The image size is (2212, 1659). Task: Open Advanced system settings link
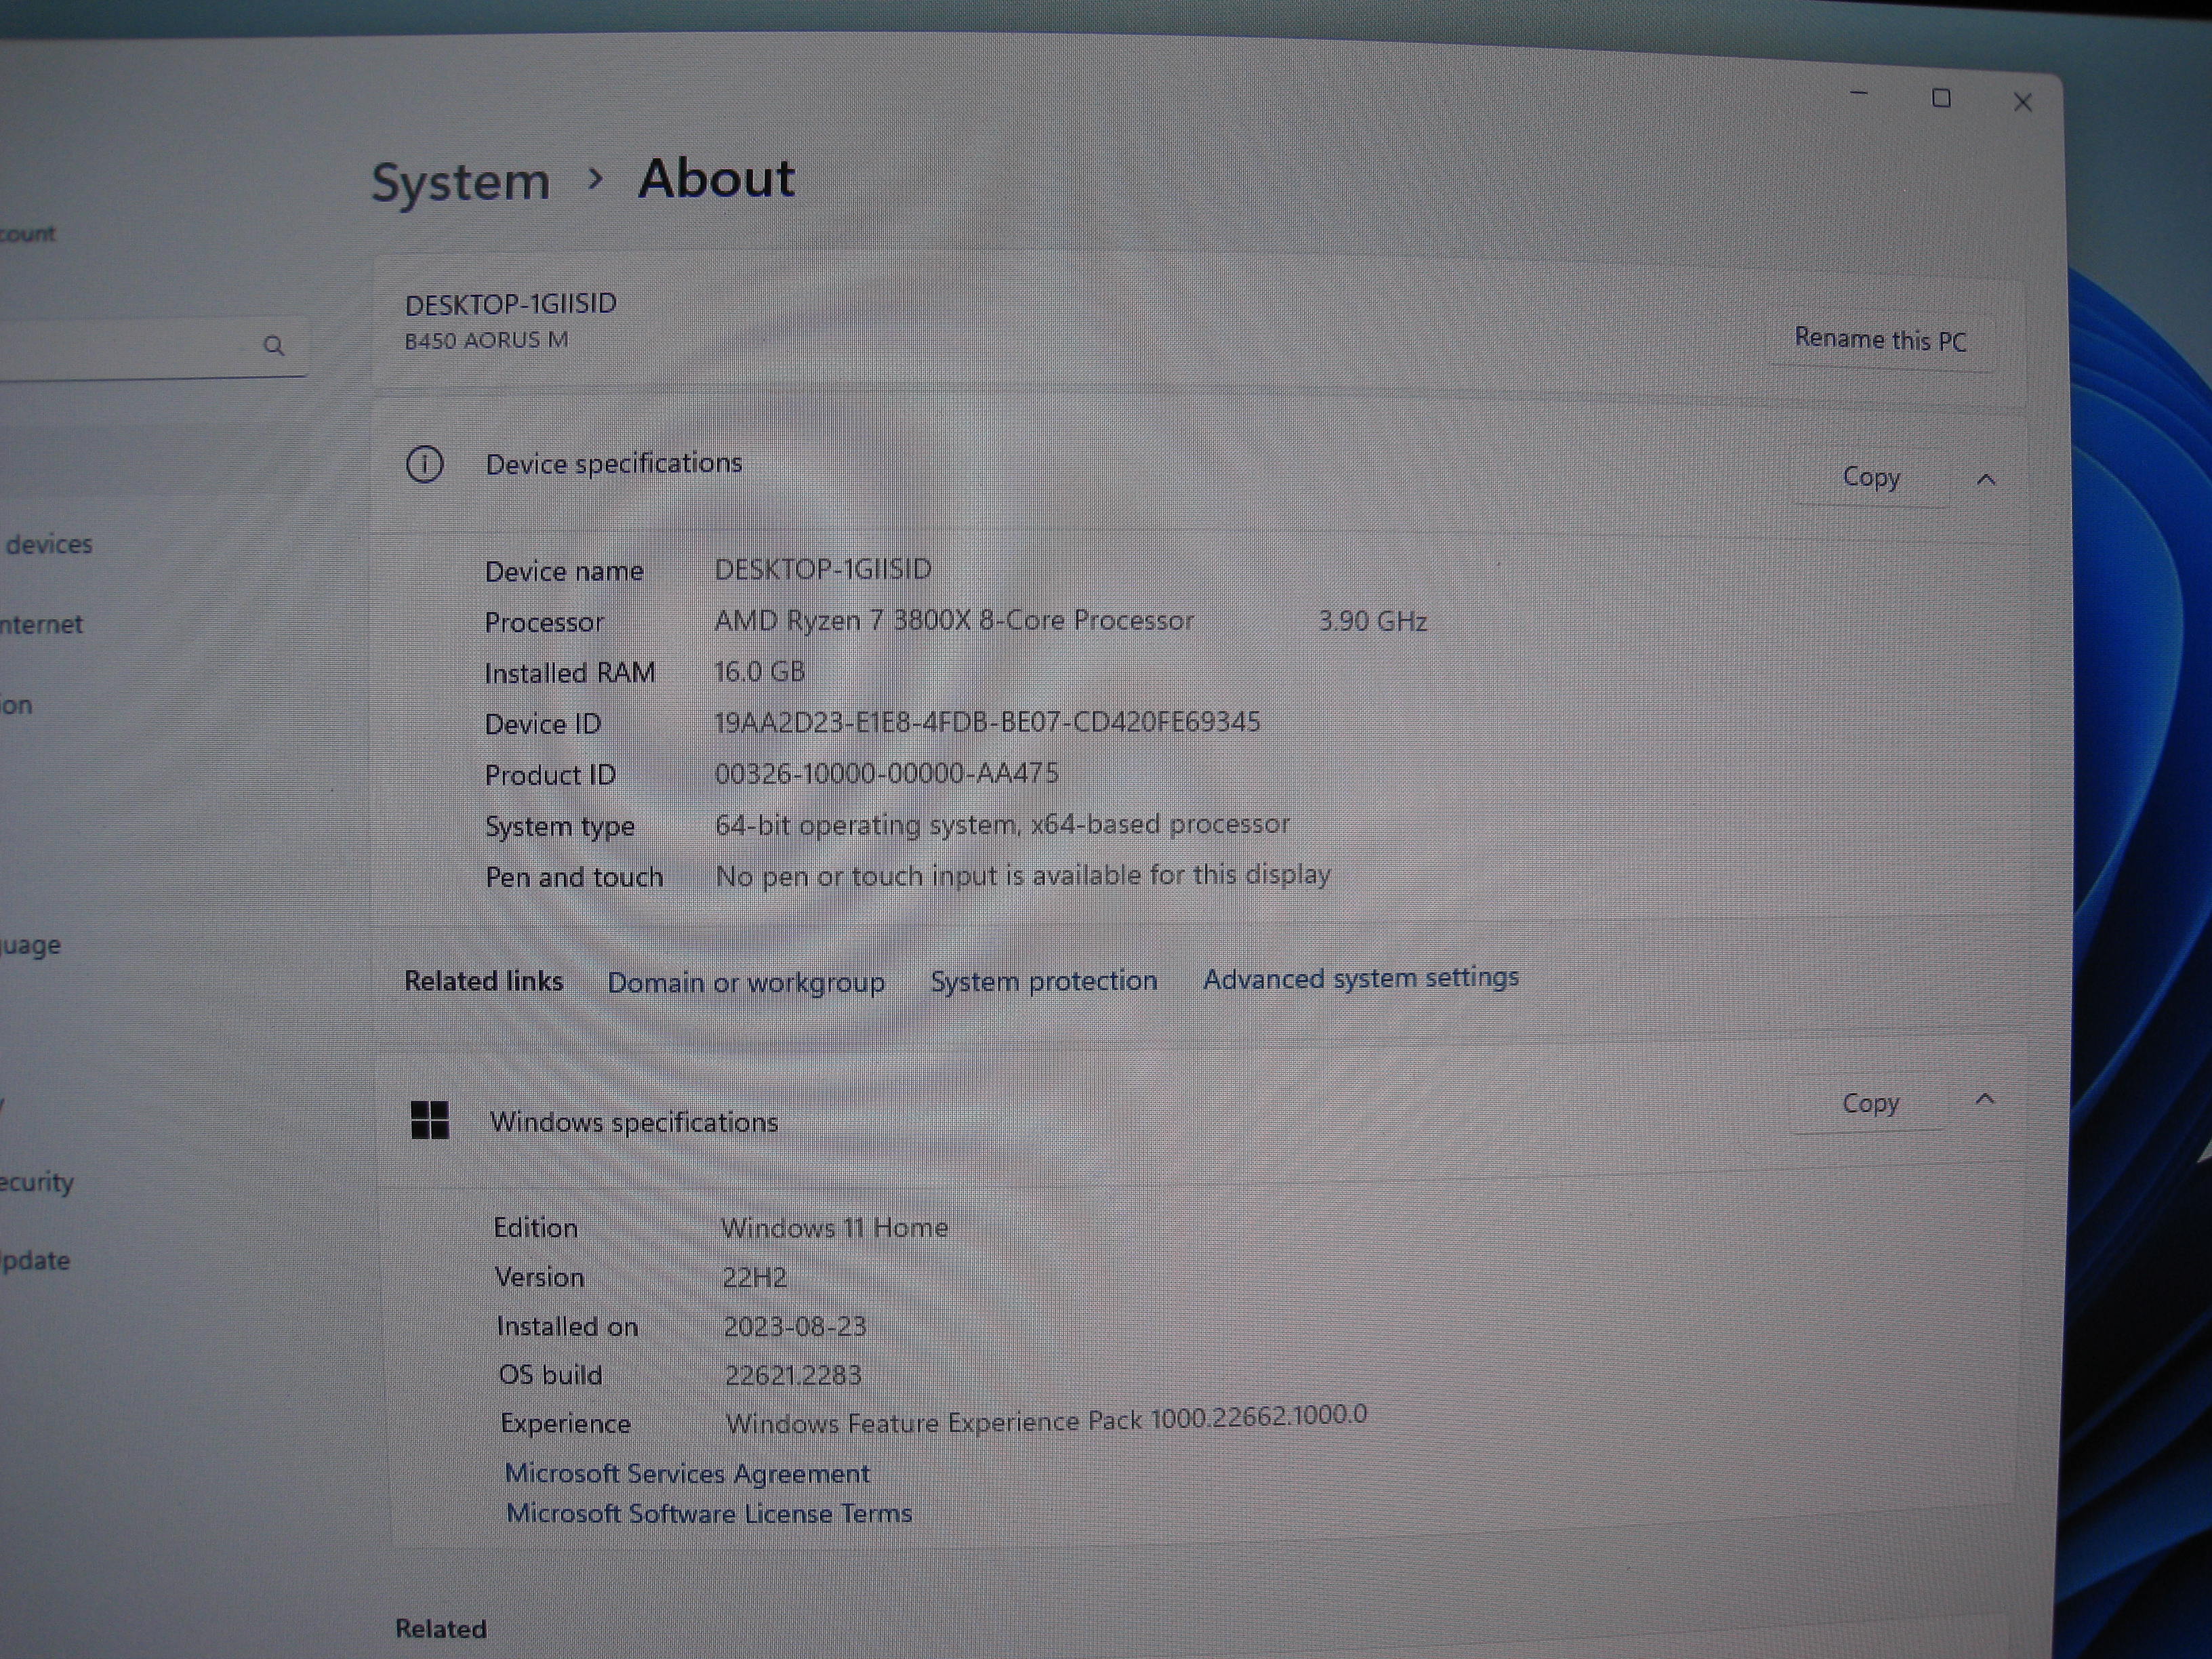1361,978
